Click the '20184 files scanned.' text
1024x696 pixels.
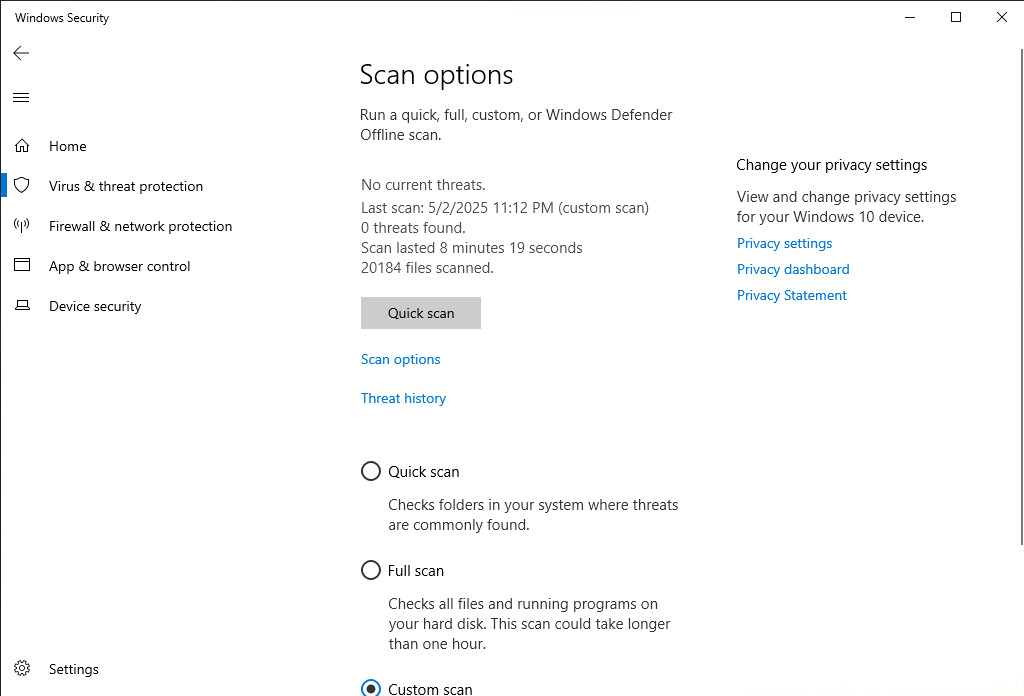(x=427, y=268)
